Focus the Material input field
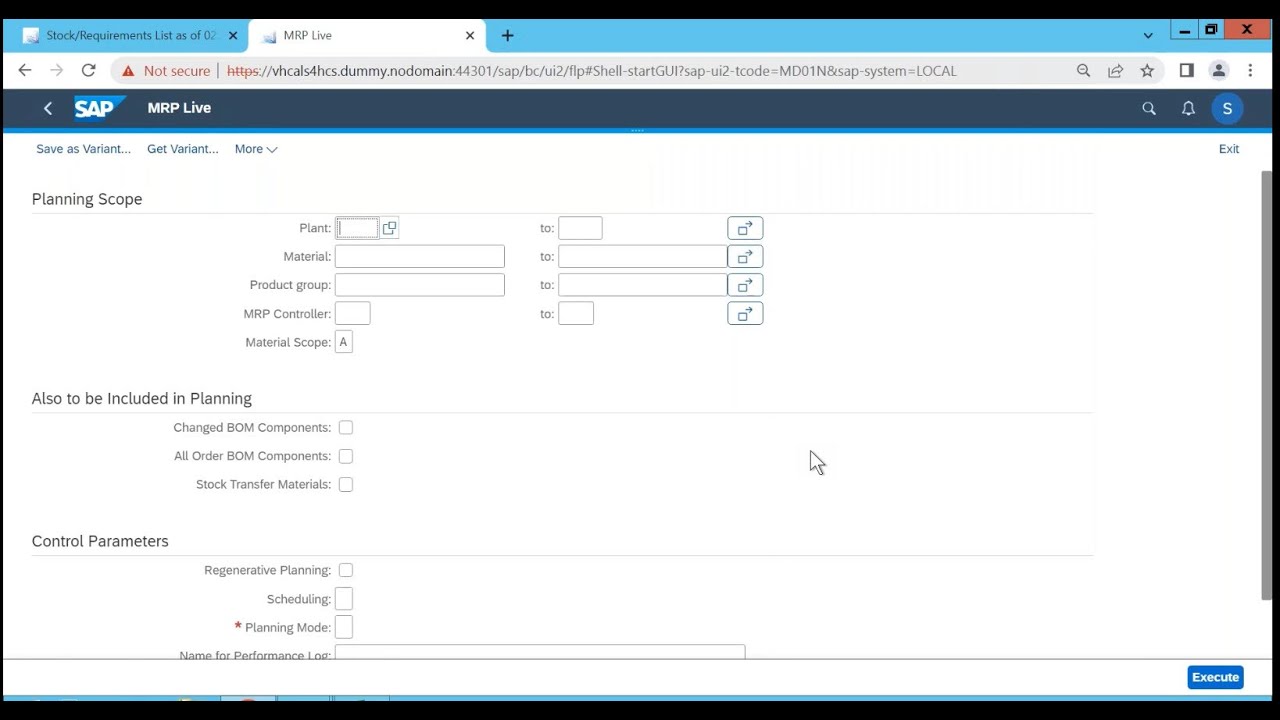This screenshot has height=720, width=1280. point(420,257)
